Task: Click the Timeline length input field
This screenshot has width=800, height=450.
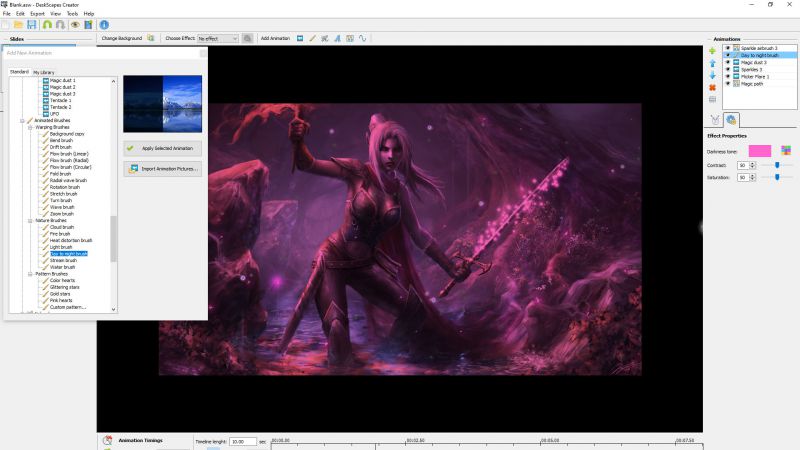Action: (x=243, y=441)
